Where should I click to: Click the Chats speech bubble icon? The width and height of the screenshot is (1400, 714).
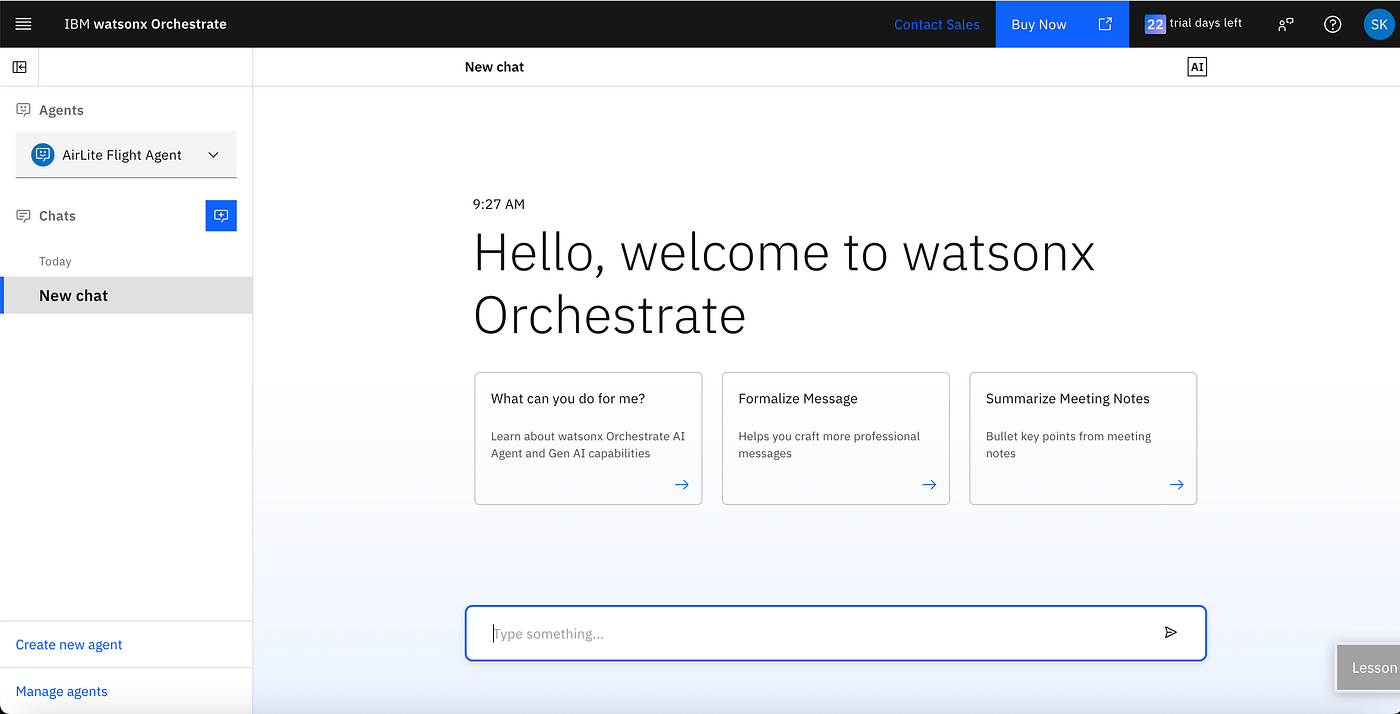tap(24, 216)
